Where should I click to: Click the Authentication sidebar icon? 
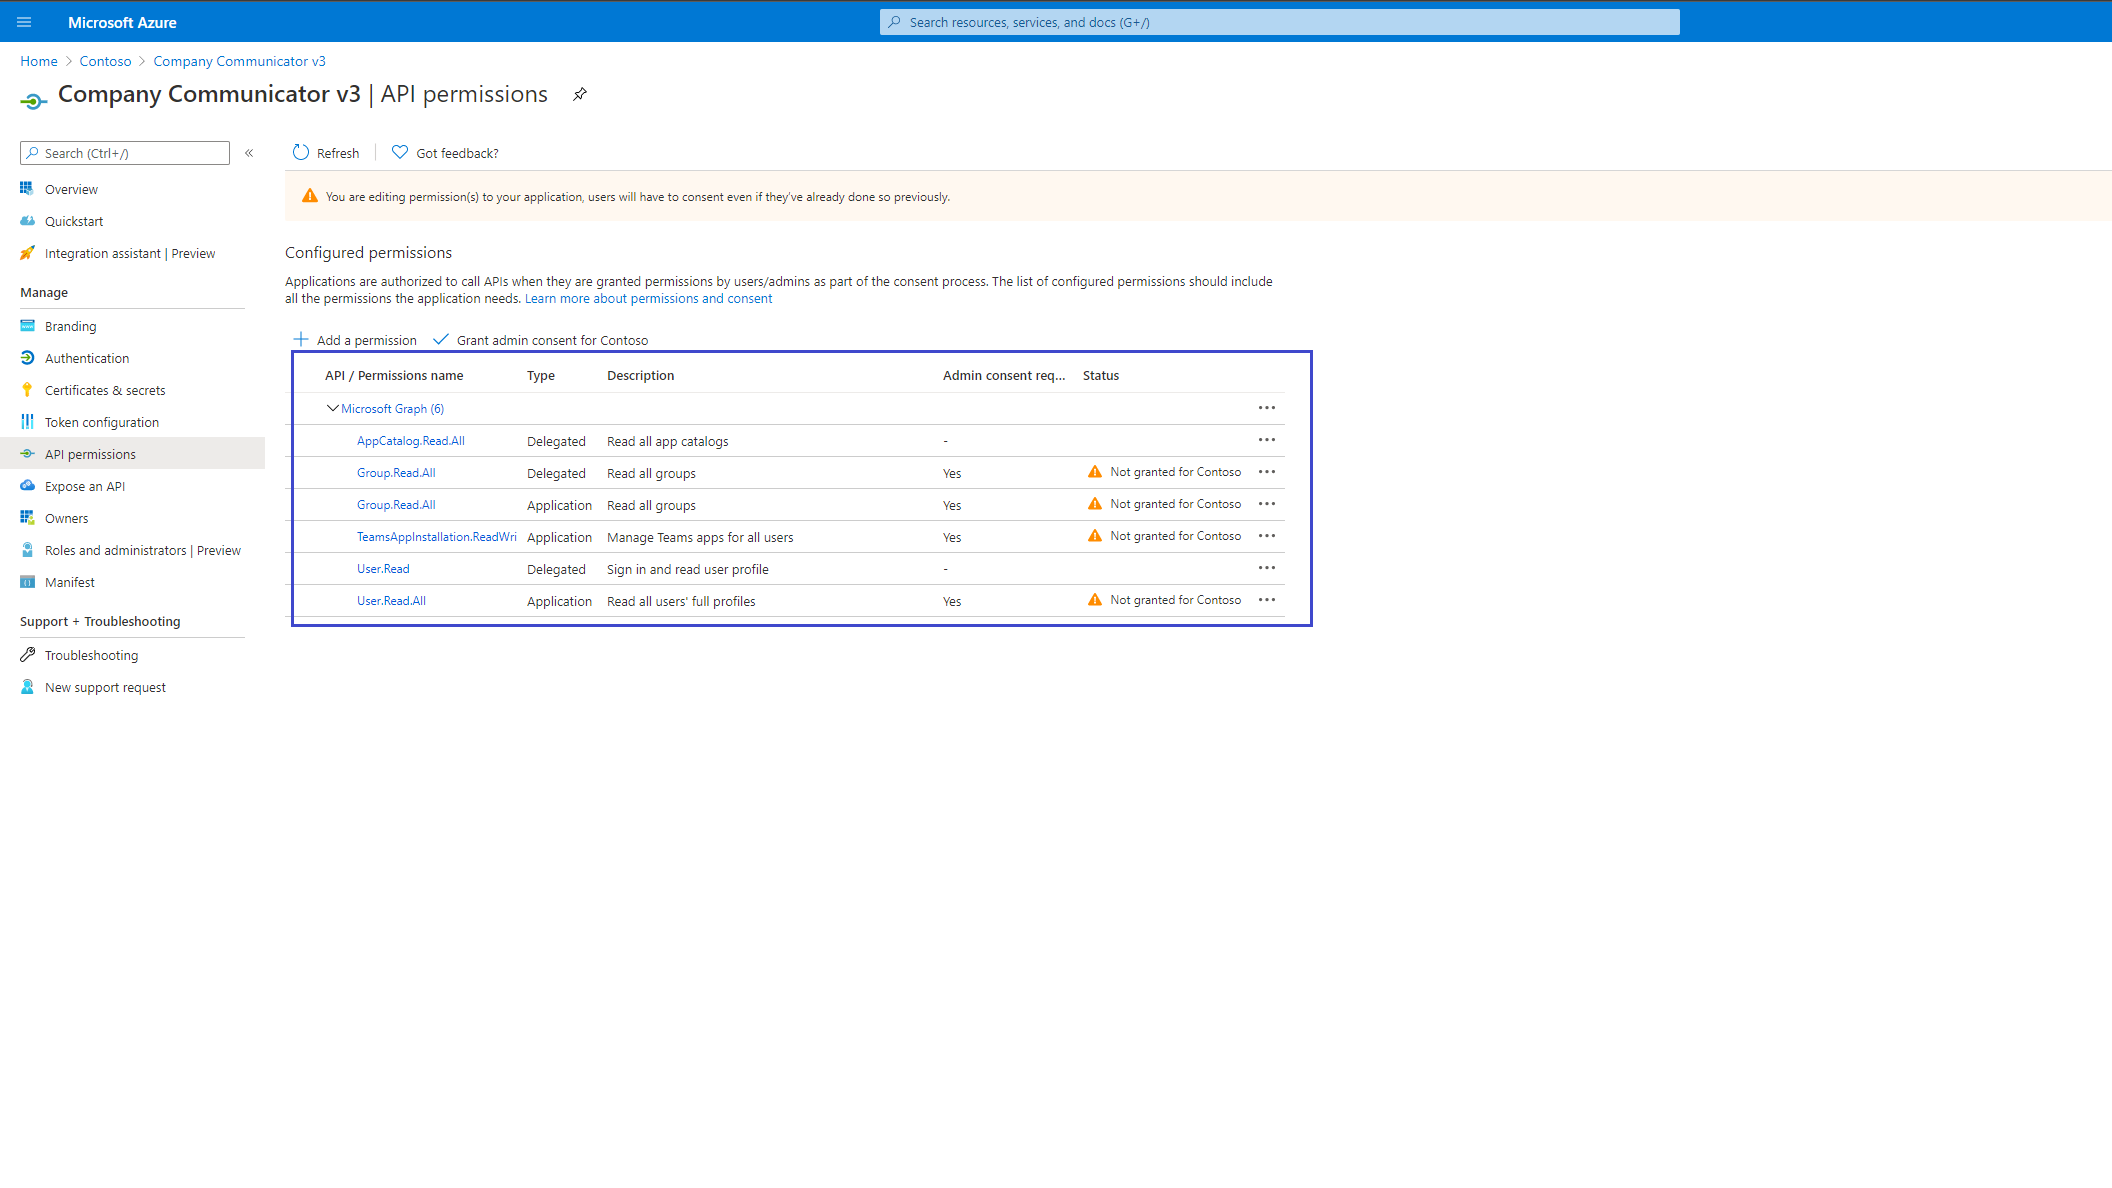(26, 357)
